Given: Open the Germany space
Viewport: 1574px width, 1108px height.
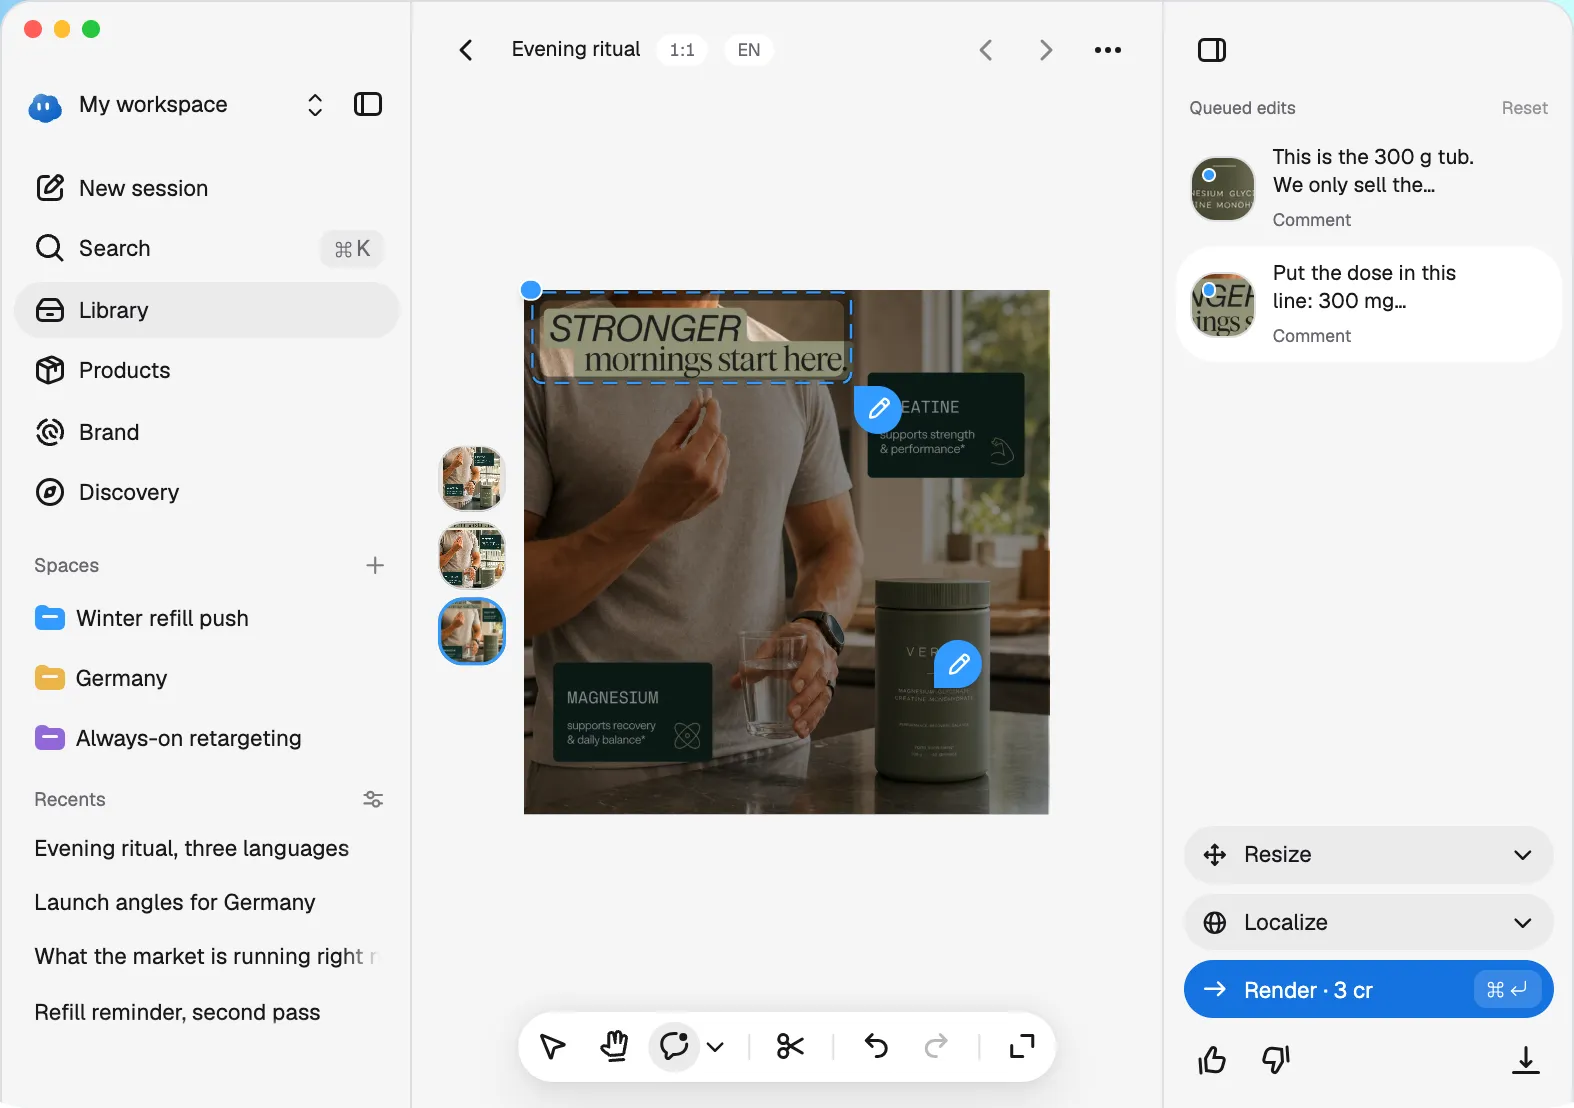Looking at the screenshot, I should coord(207,678).
